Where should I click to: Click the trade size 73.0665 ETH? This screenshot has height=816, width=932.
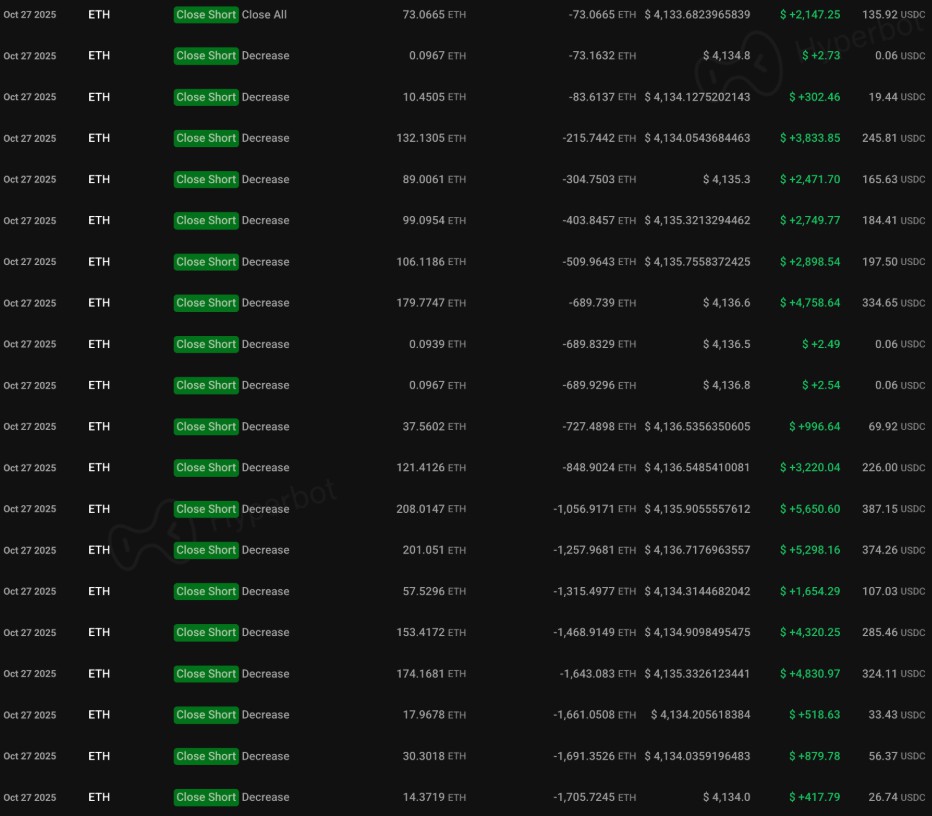(x=434, y=15)
